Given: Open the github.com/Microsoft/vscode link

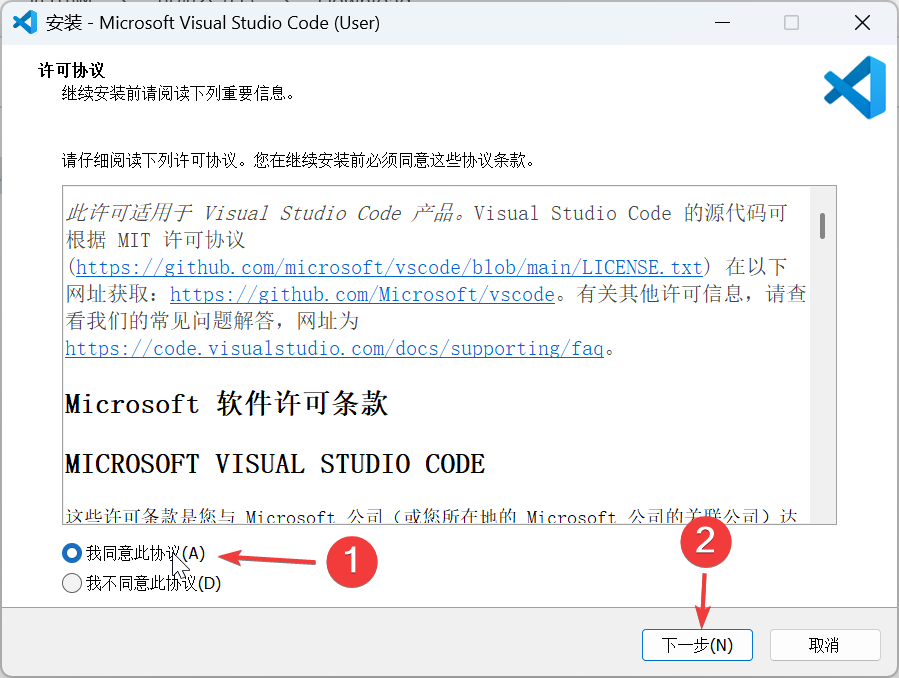Looking at the screenshot, I should coord(362,294).
